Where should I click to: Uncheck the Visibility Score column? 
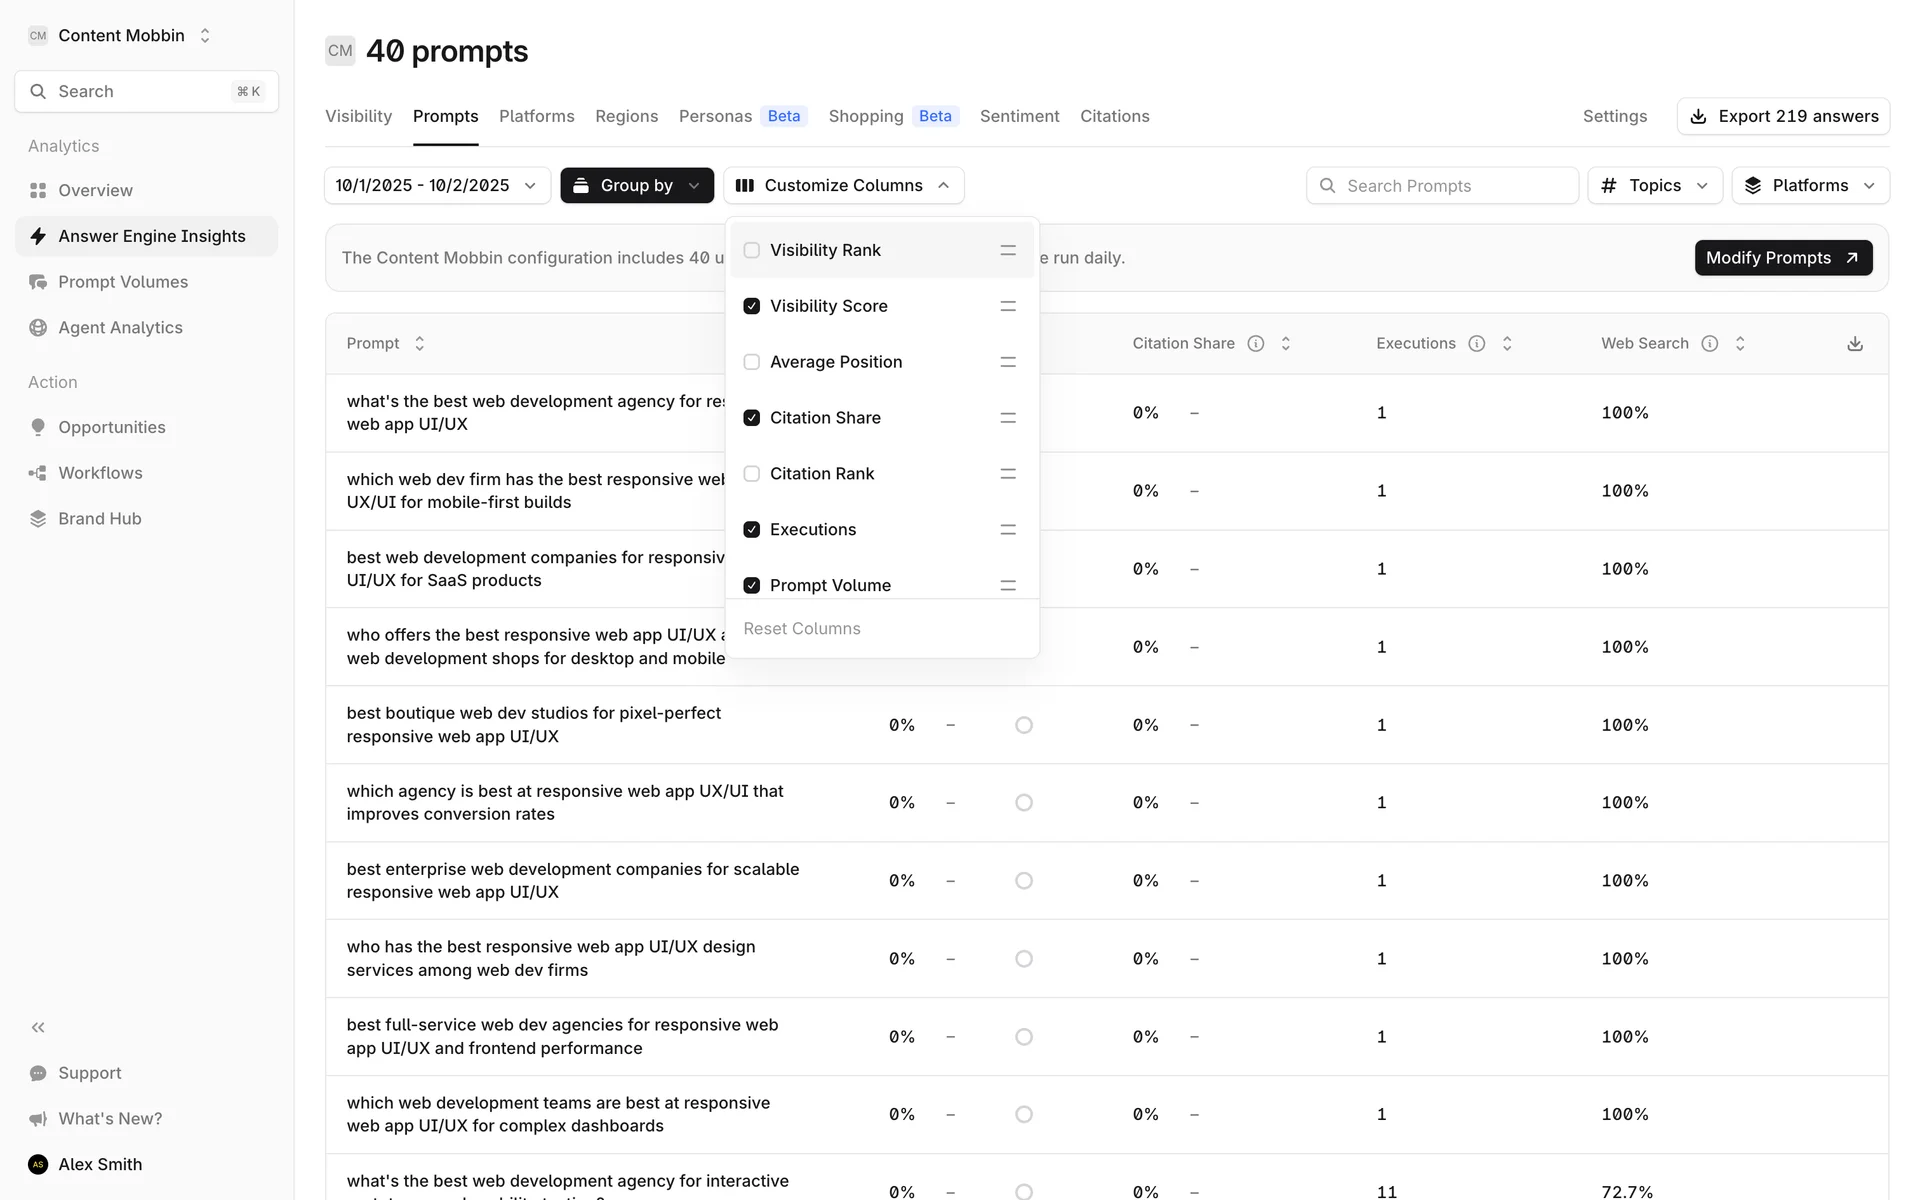pyautogui.click(x=752, y=306)
